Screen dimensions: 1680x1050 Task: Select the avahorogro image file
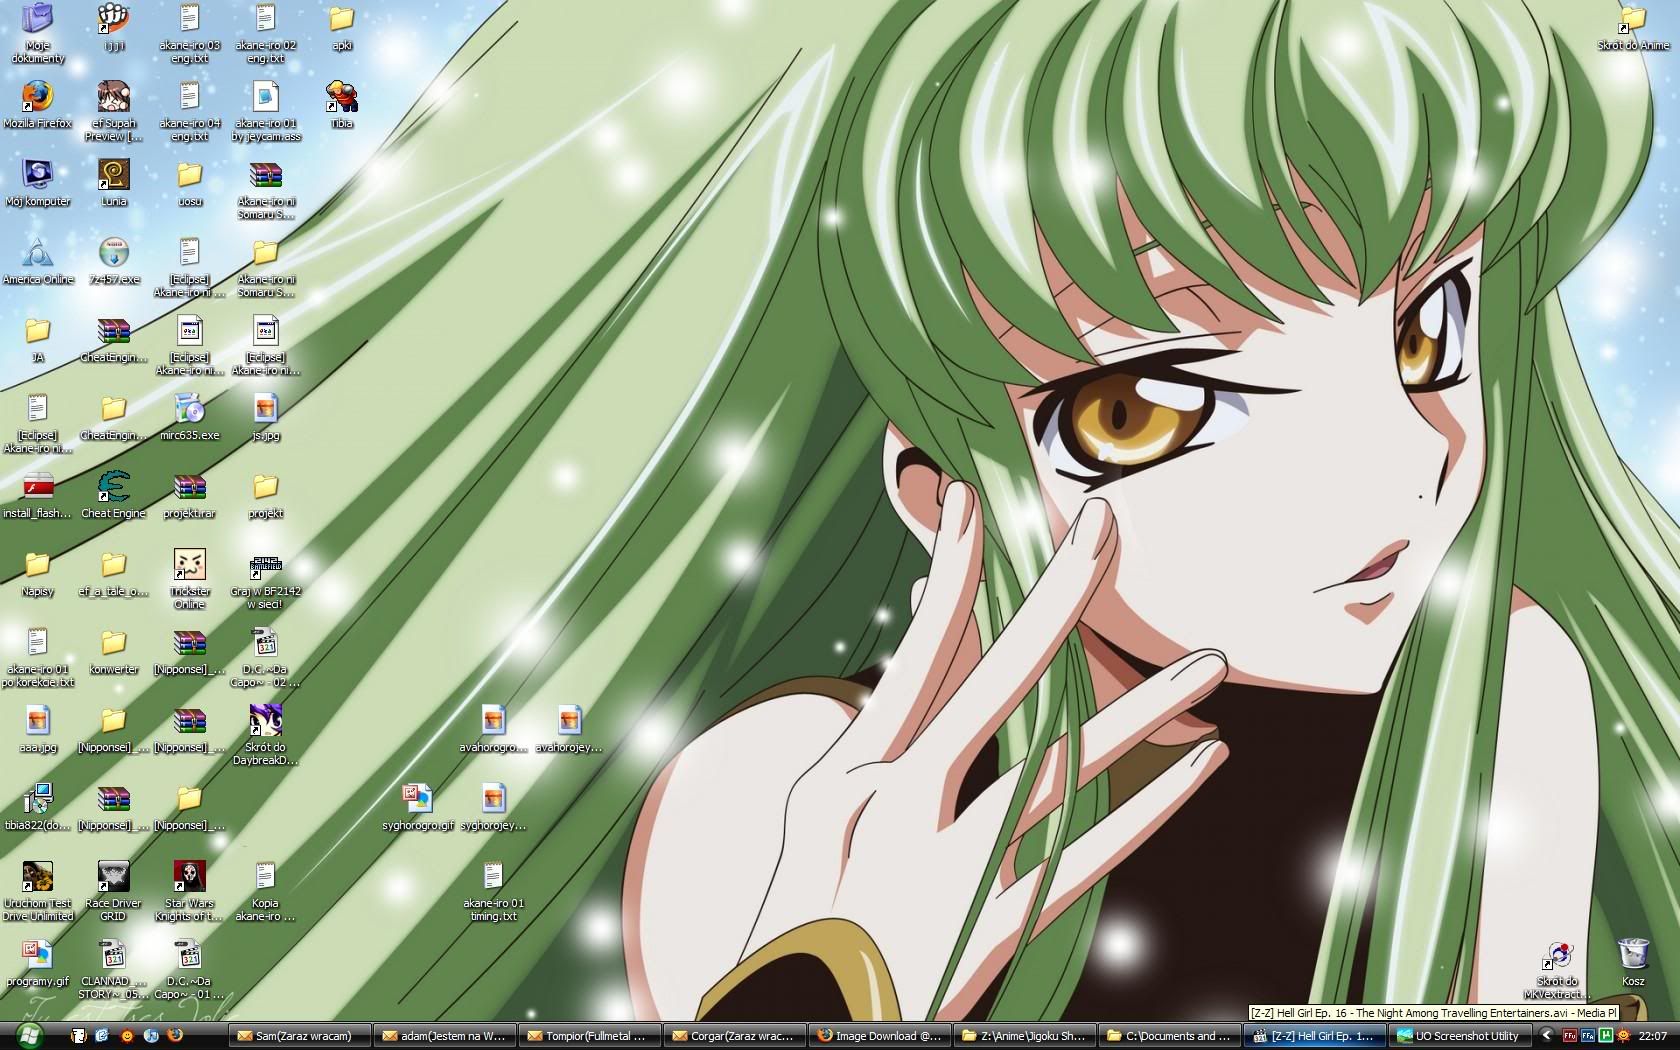pos(493,729)
